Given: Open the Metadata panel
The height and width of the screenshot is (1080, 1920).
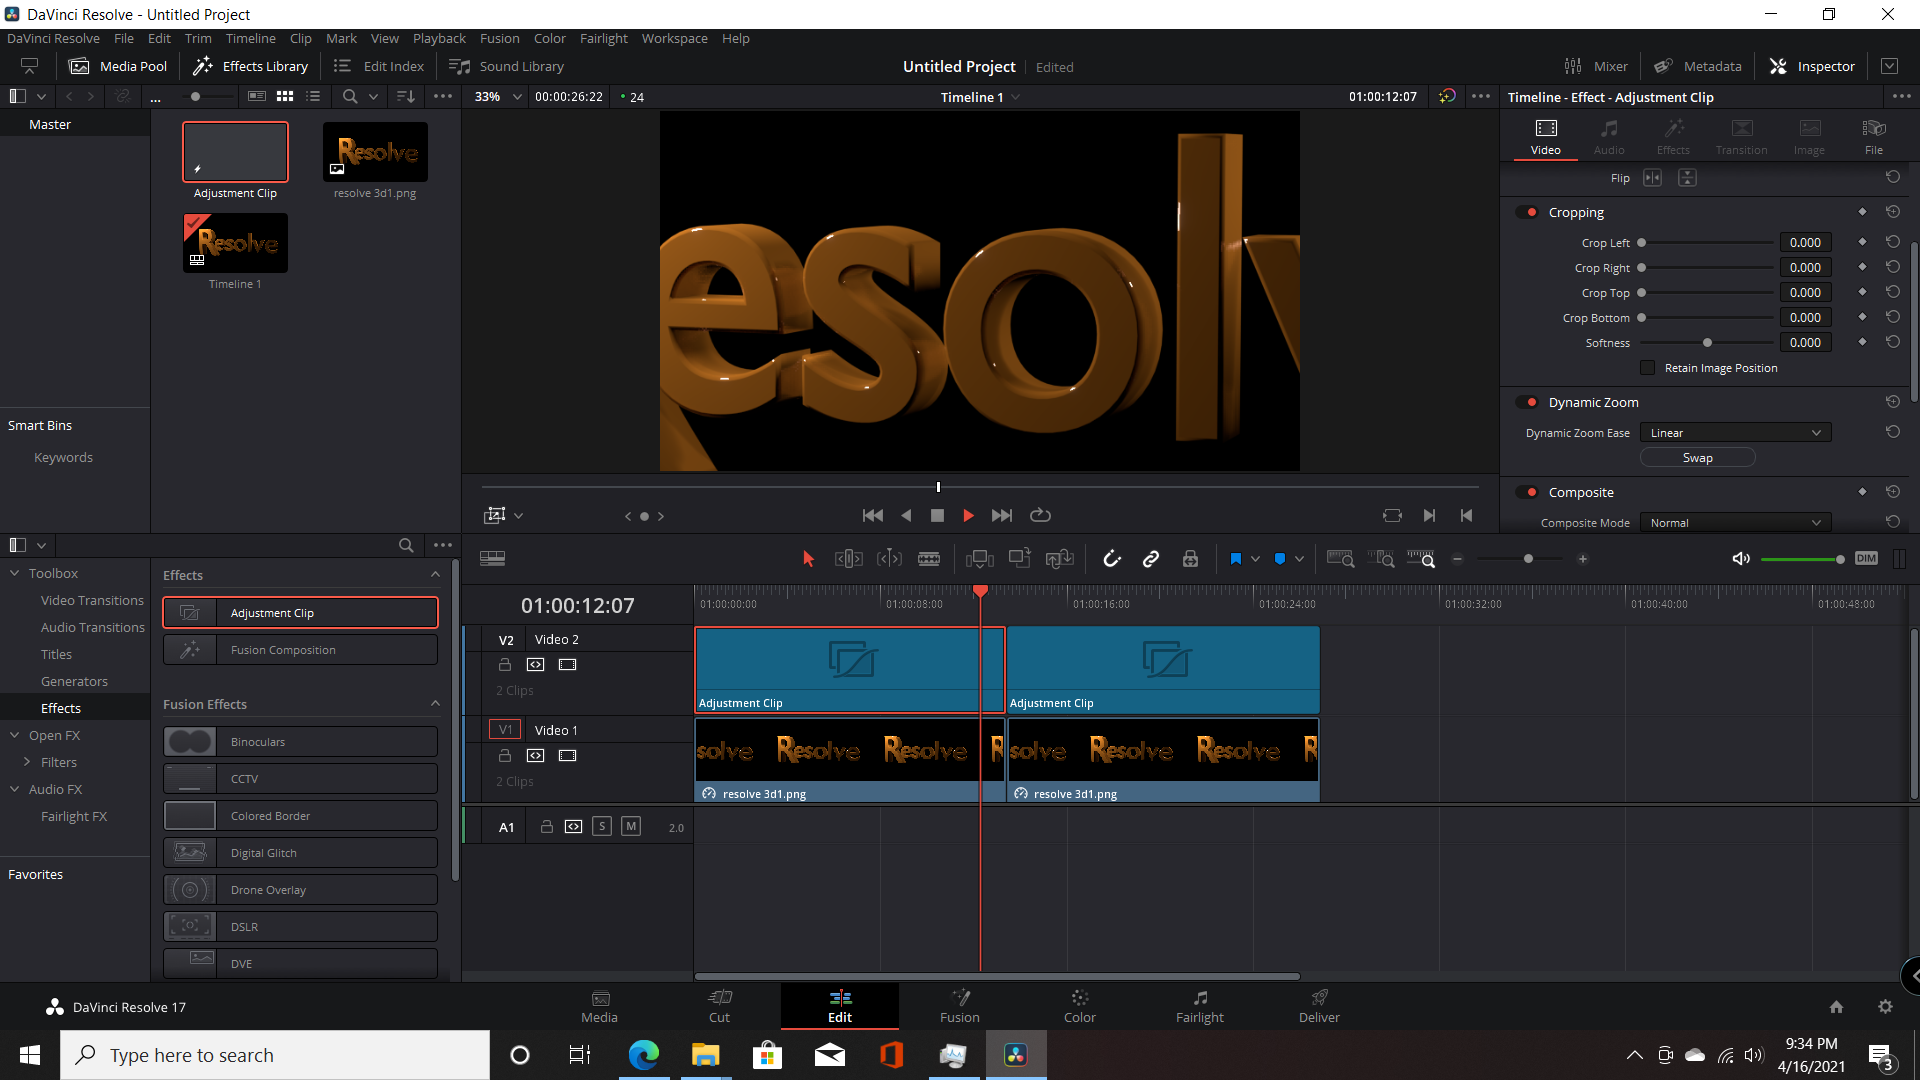Looking at the screenshot, I should (1697, 66).
